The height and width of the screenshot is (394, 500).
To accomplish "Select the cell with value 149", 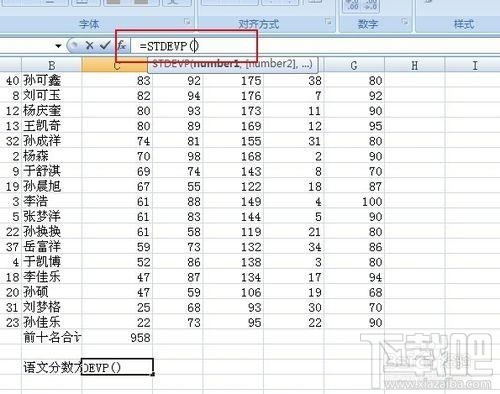I will (233, 201).
